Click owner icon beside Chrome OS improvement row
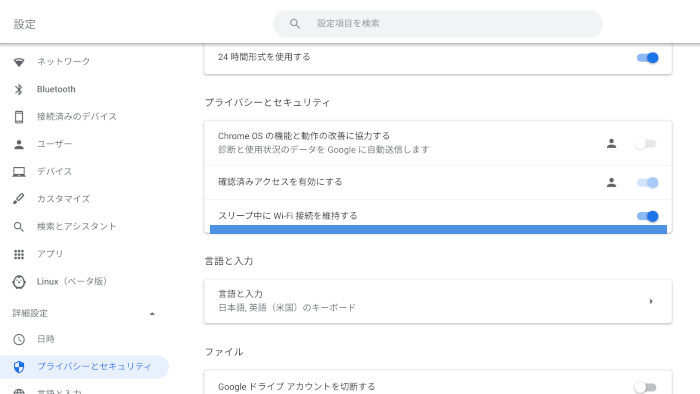Screen dimensions: 700x394 point(612,143)
